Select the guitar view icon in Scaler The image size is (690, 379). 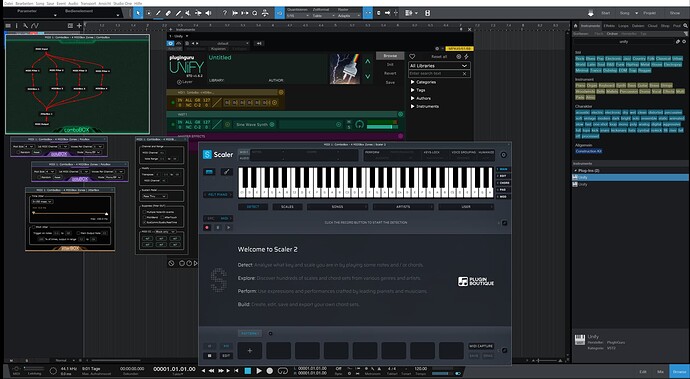click(x=227, y=172)
